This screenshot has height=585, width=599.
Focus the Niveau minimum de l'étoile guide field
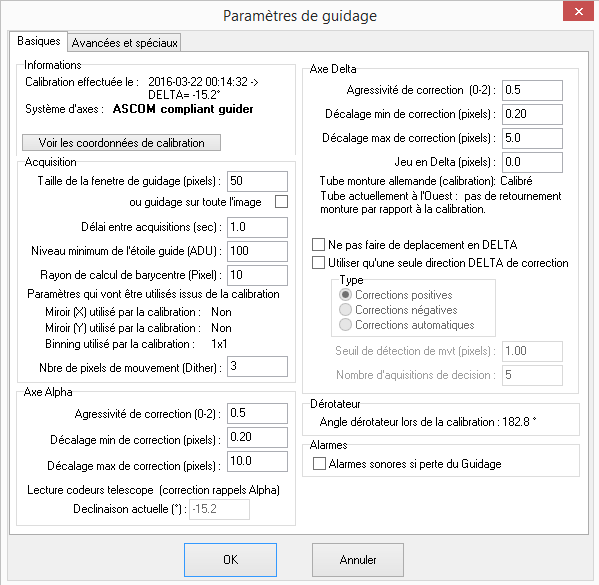tap(257, 251)
